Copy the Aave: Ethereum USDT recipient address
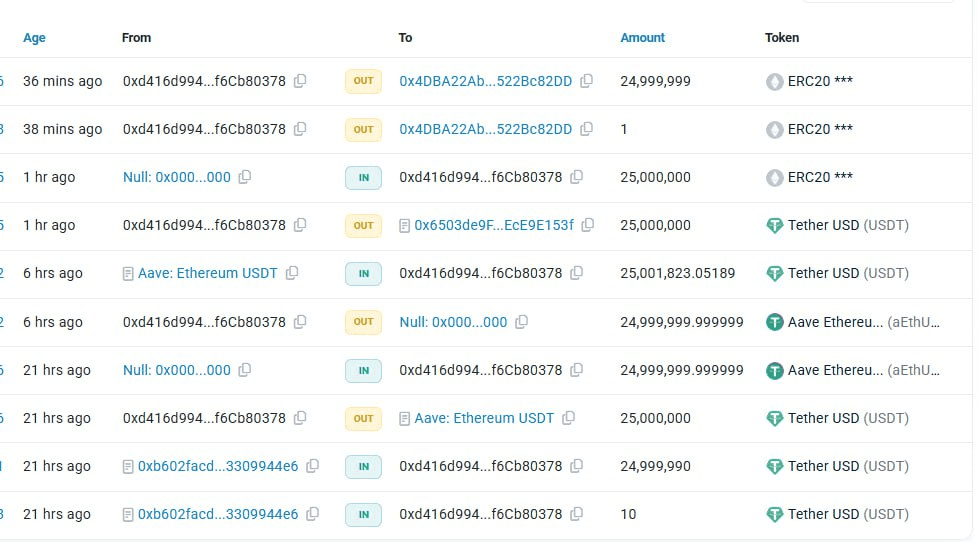The height and width of the screenshot is (542, 978). [568, 418]
